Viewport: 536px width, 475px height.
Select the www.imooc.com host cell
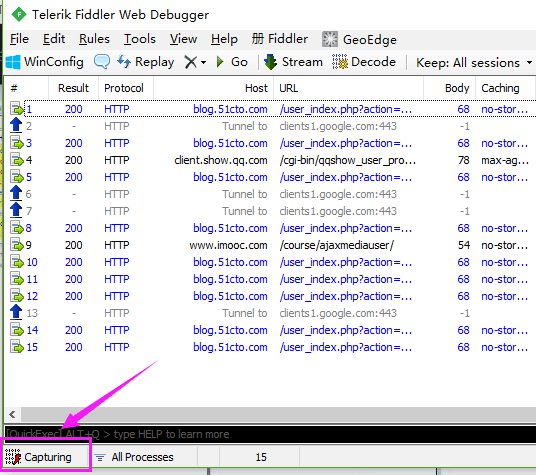228,245
